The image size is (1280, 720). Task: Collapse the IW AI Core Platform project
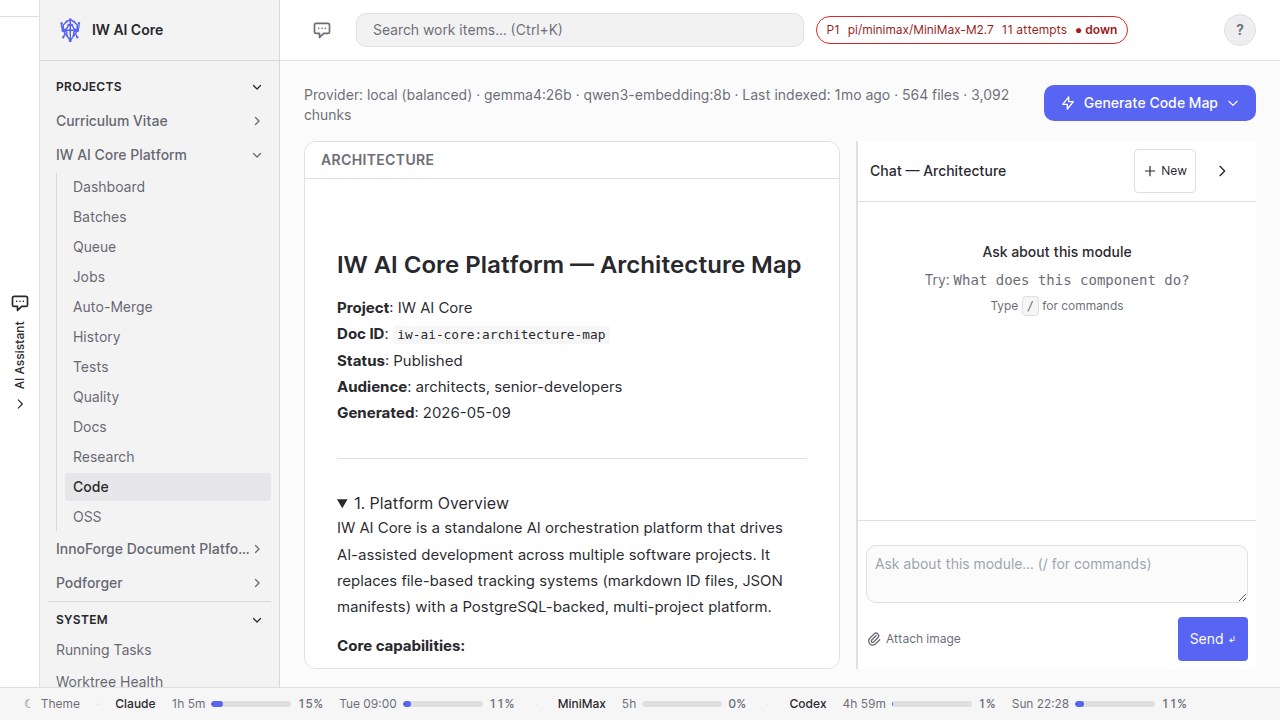pyautogui.click(x=257, y=155)
